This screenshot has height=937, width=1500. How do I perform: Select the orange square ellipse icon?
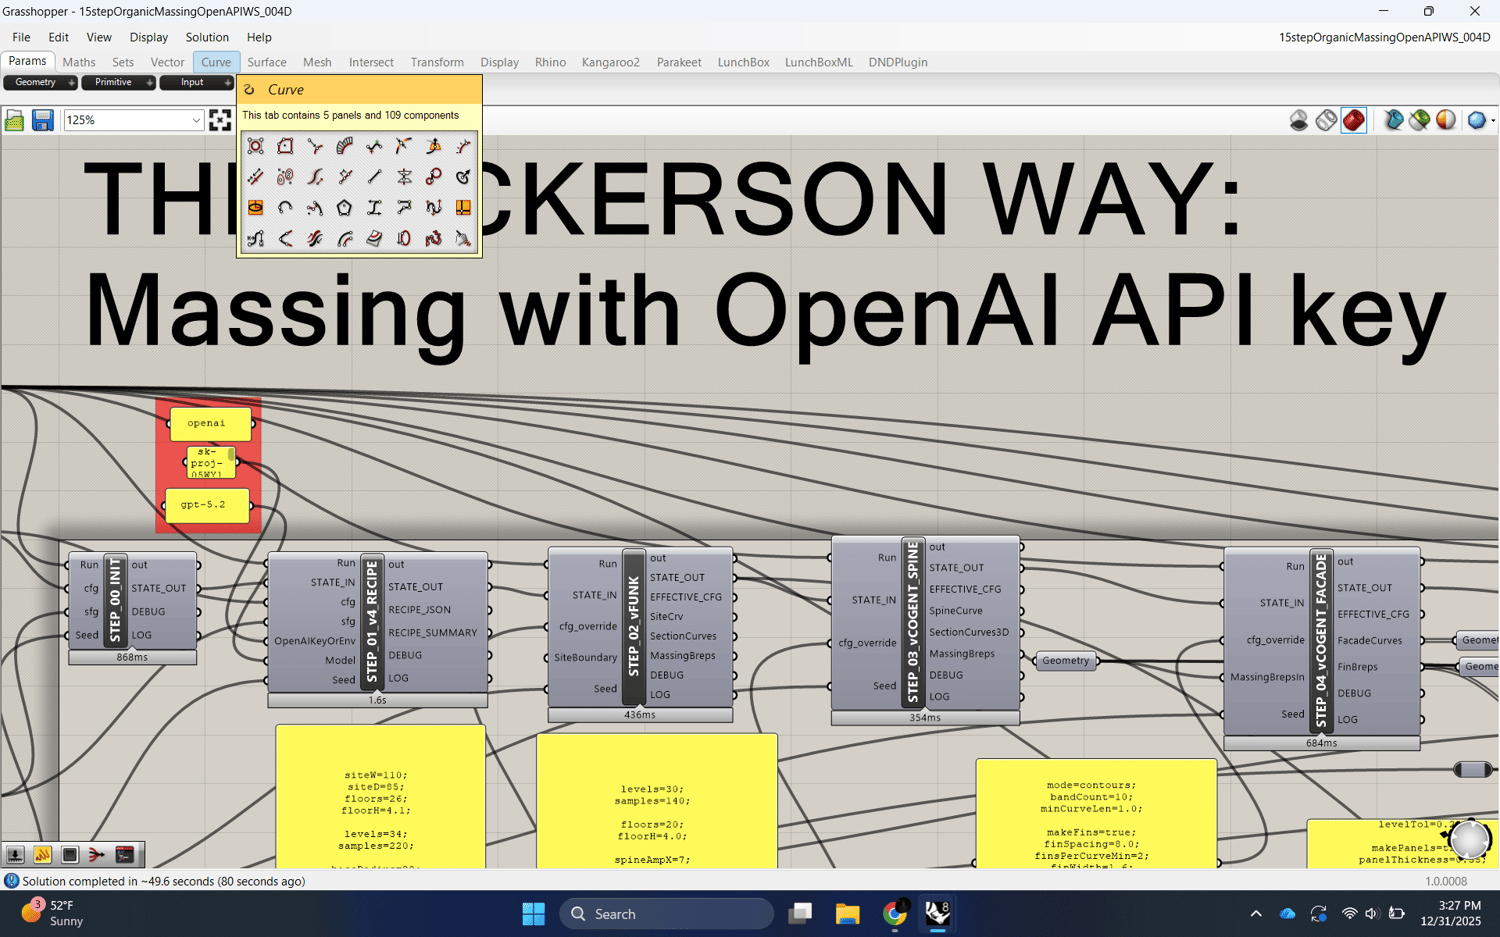pyautogui.click(x=256, y=208)
